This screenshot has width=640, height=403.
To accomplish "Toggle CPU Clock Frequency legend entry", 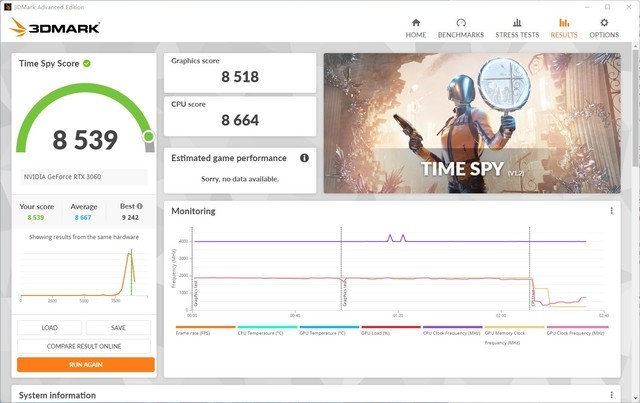I will point(452,331).
